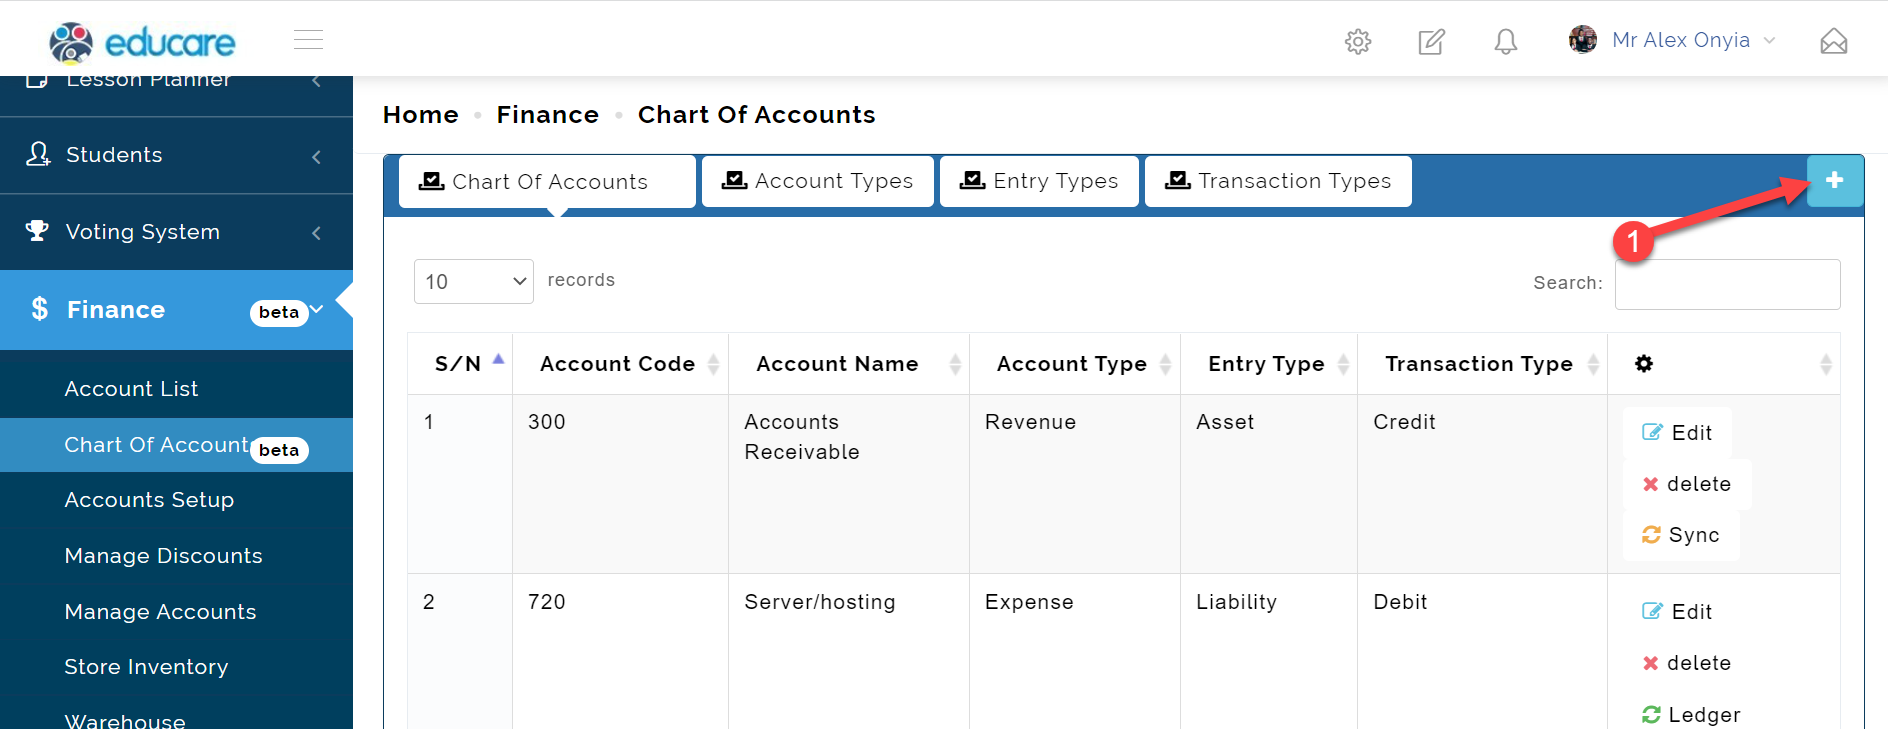Edit the Accounts Receivable account

point(1677,432)
